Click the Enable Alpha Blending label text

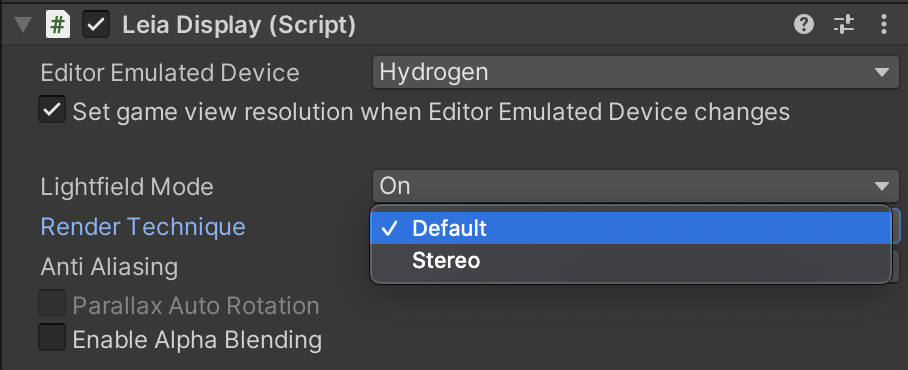click(197, 339)
